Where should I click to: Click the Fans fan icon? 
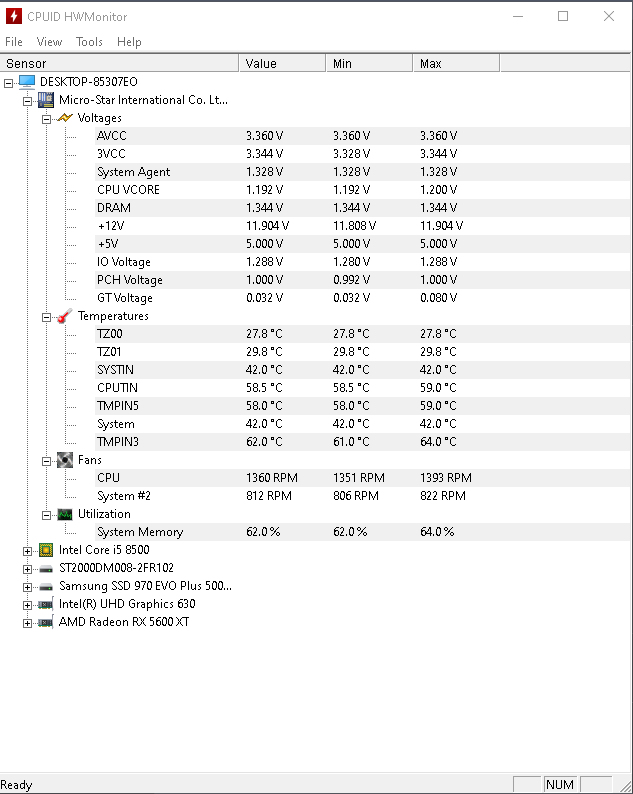[x=65, y=460]
